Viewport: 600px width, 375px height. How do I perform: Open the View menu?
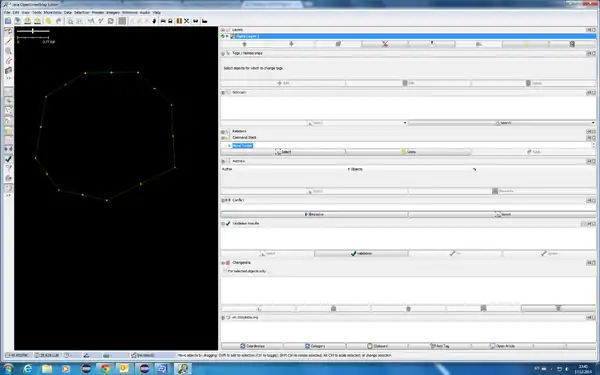(x=26, y=13)
